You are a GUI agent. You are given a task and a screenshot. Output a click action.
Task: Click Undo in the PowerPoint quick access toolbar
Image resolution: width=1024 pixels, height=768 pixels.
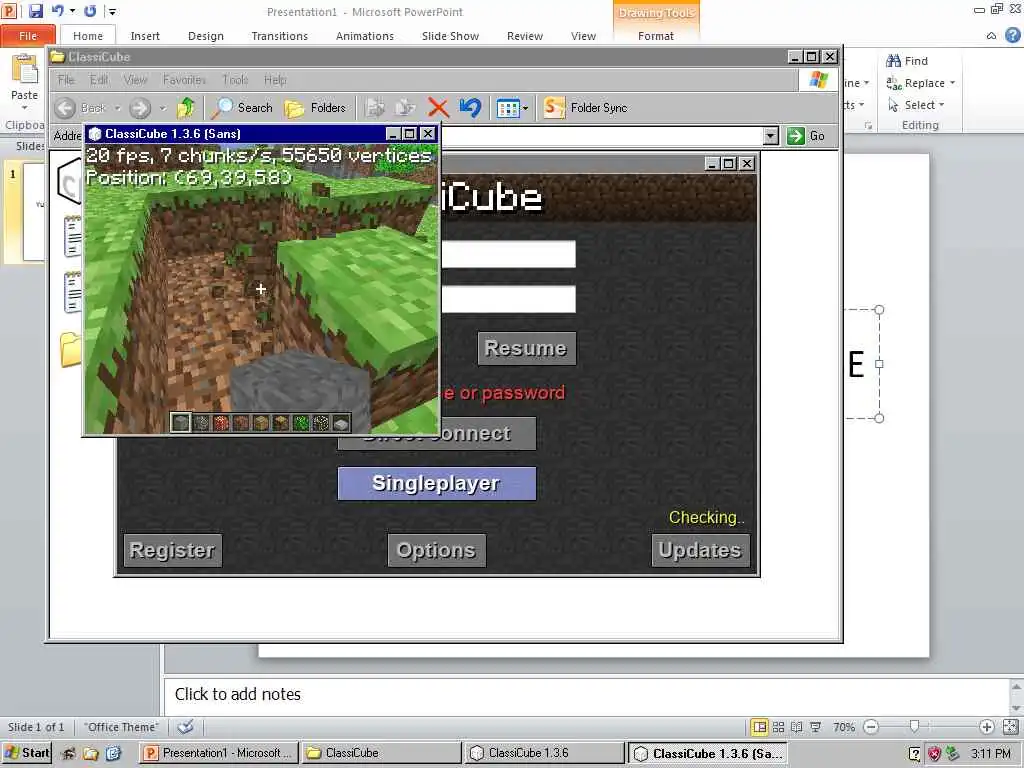pos(57,11)
